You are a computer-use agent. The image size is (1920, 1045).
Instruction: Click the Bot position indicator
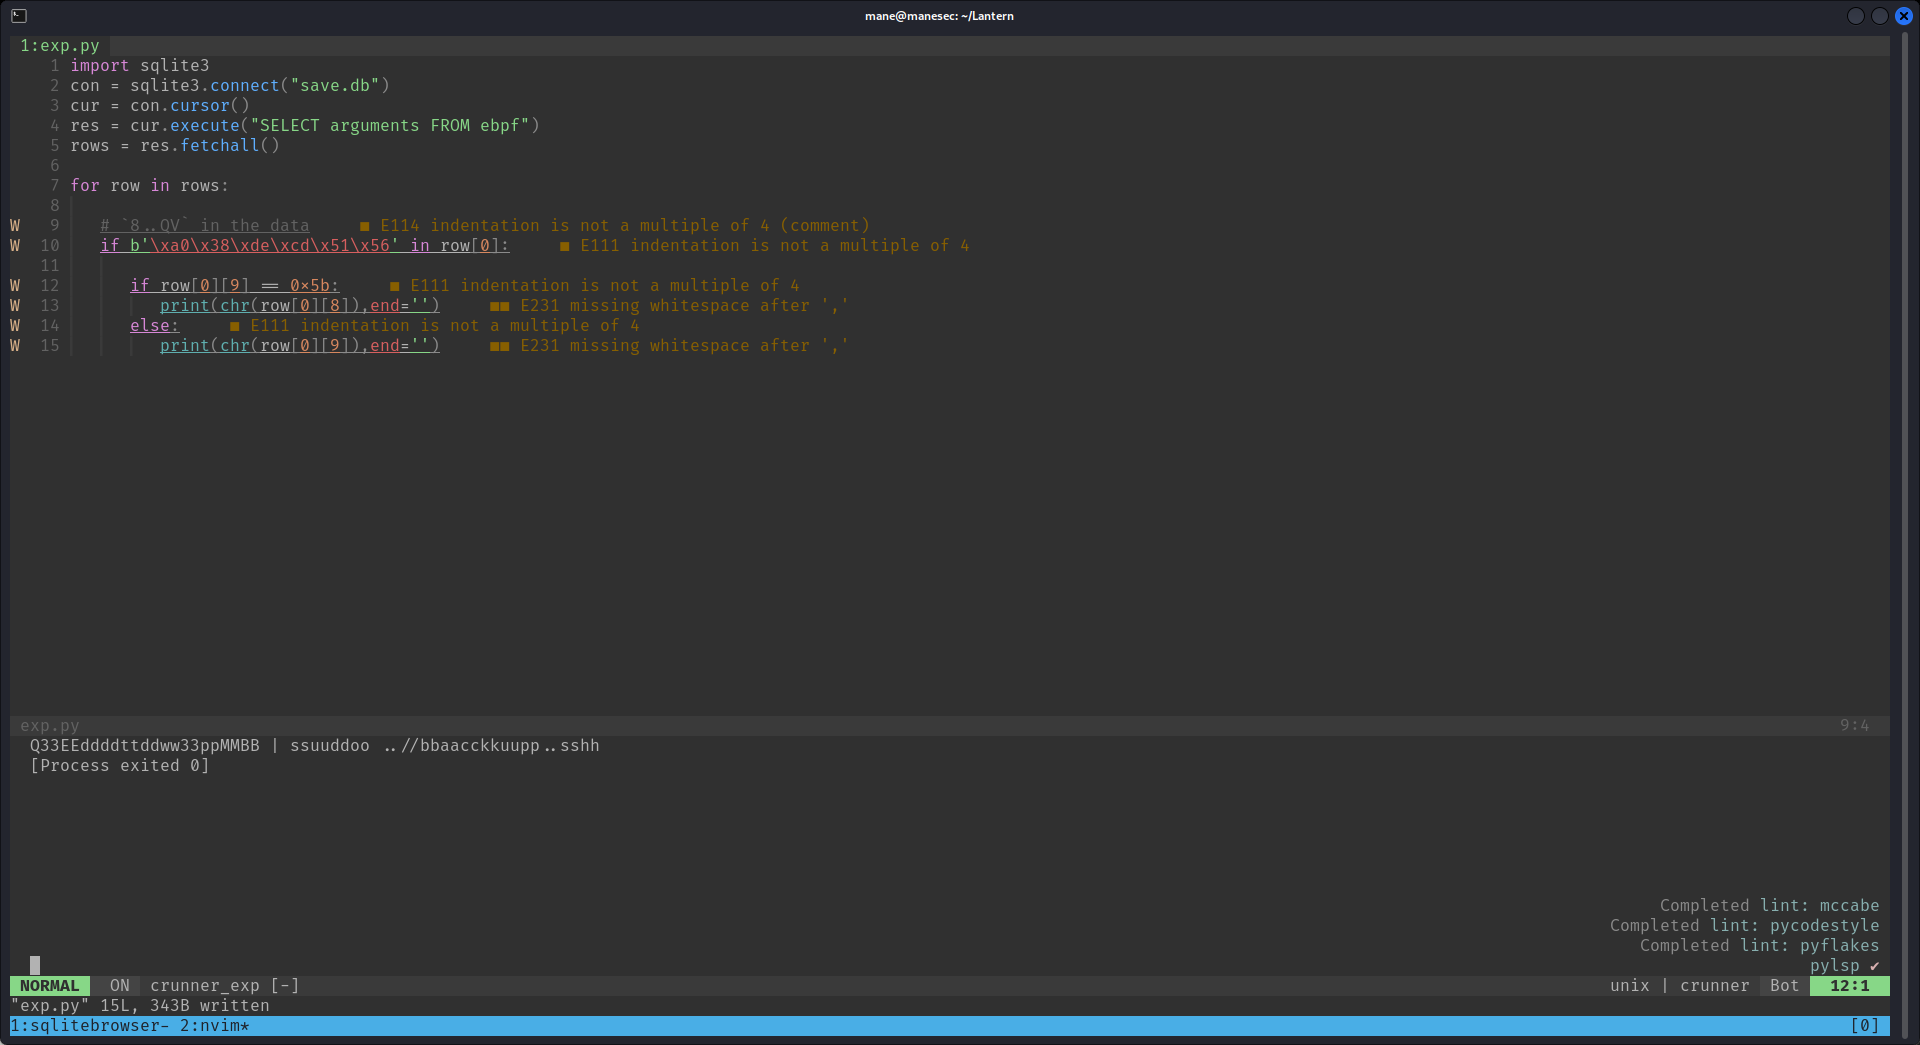click(x=1785, y=986)
